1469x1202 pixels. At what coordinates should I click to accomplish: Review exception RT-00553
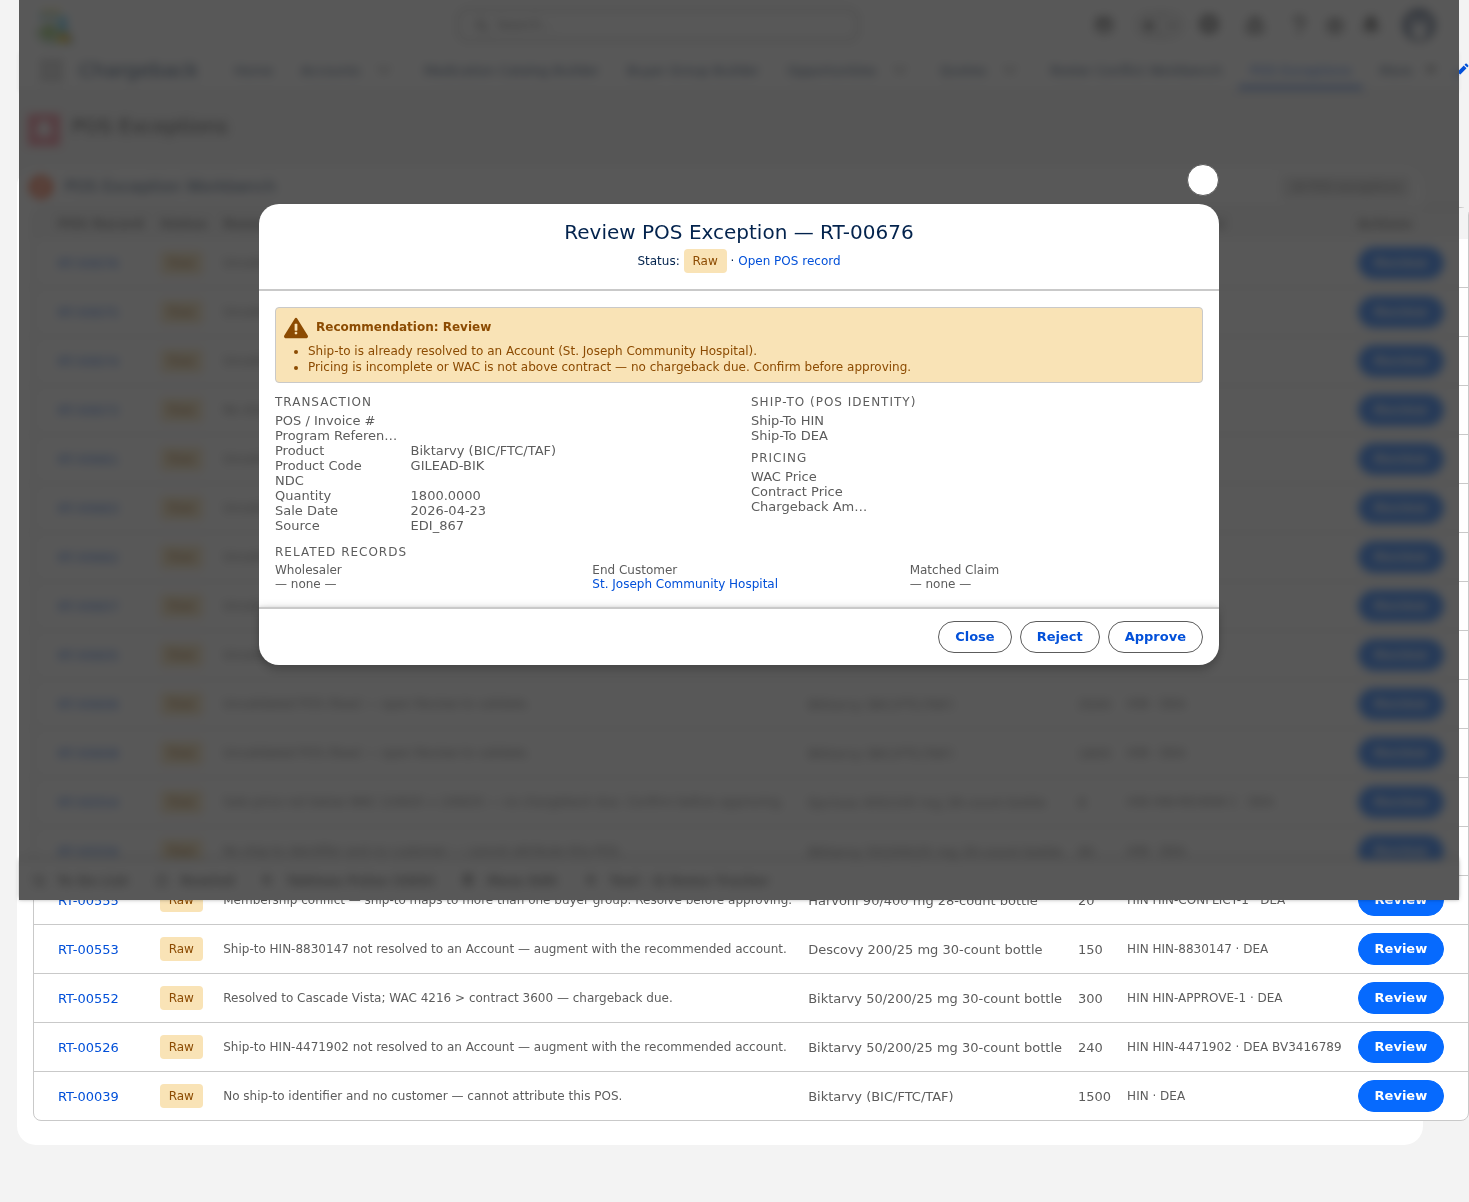click(x=1400, y=949)
